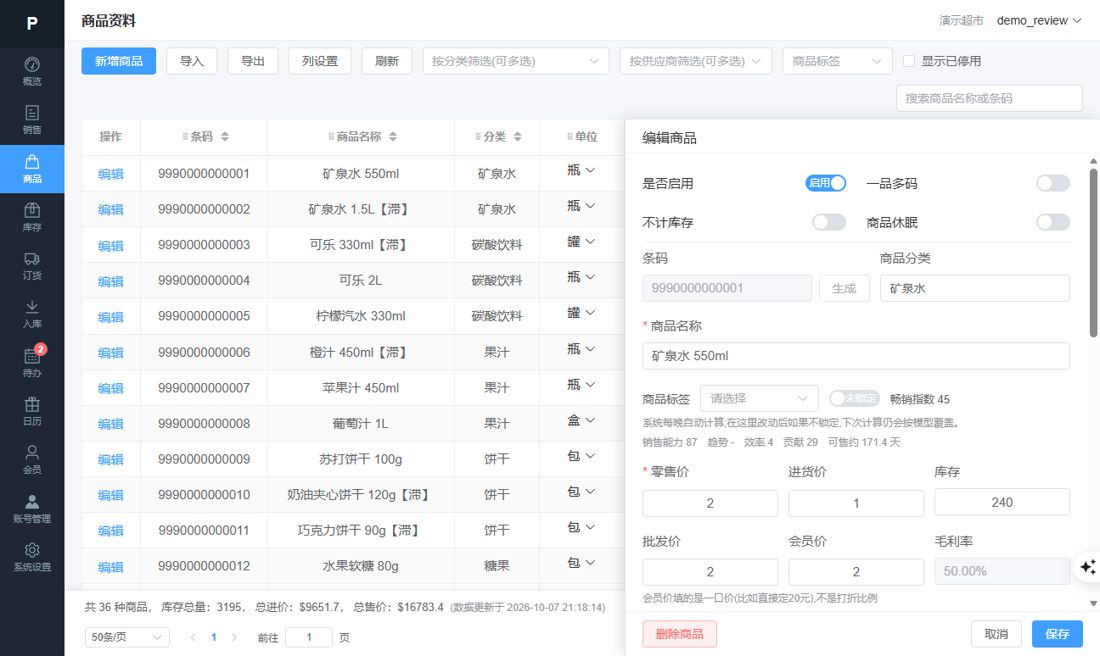This screenshot has width=1100, height=656.
Task: Click the 前往 page number input
Action: [309, 637]
